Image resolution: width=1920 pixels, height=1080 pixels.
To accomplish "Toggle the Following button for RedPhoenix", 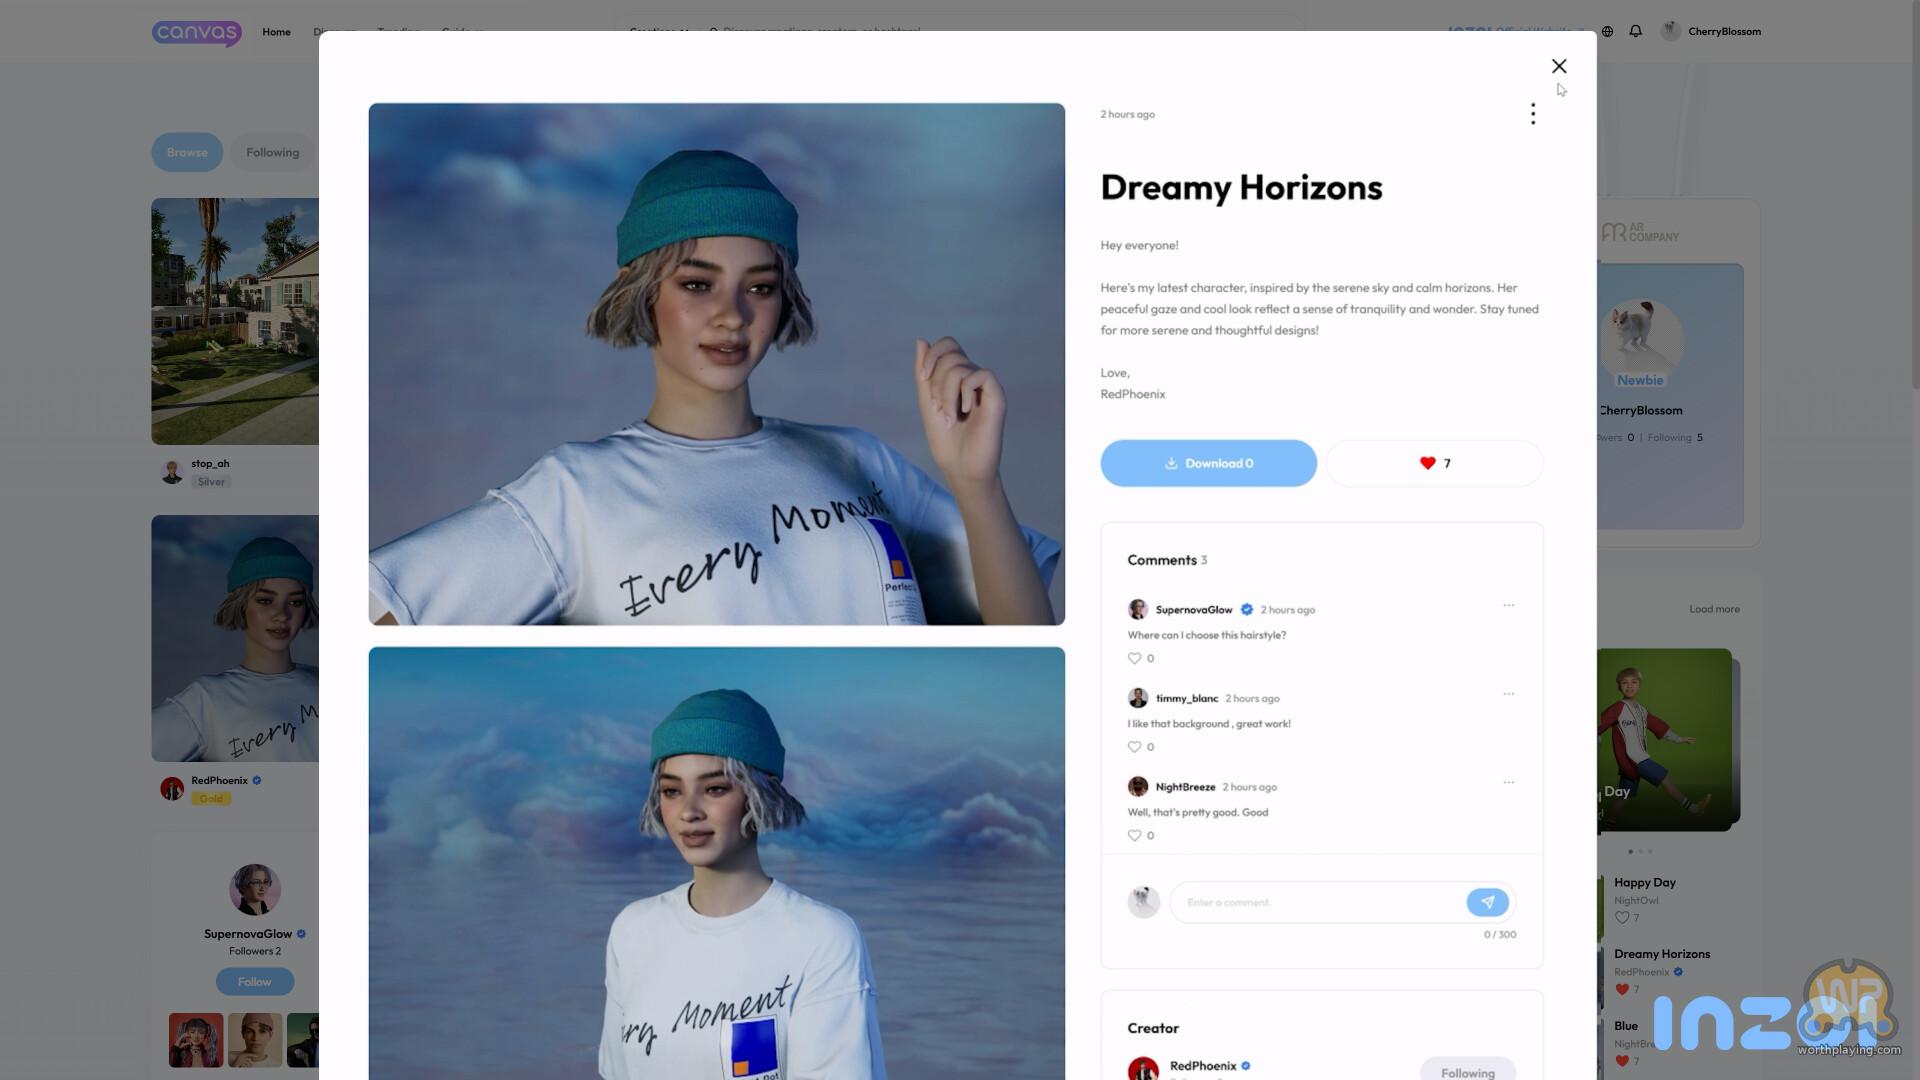I will click(x=1467, y=1071).
